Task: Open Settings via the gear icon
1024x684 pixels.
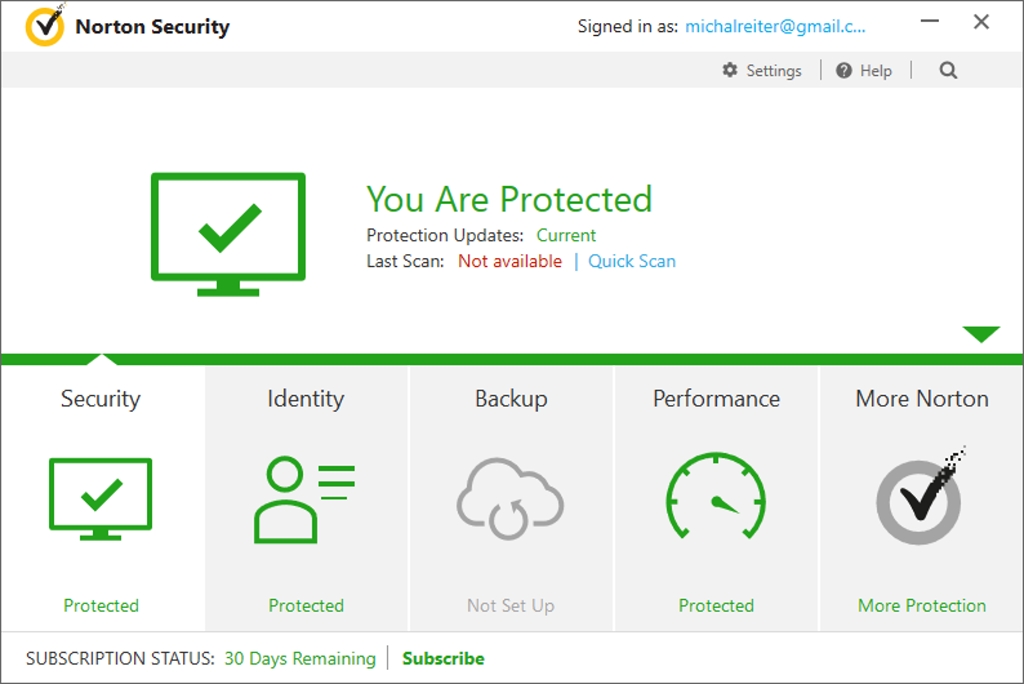Action: coord(730,70)
